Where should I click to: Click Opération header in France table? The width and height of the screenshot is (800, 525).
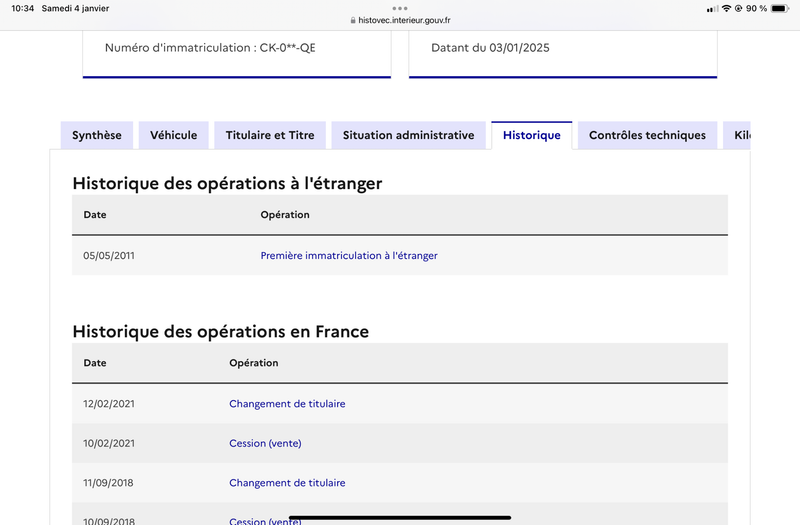[x=254, y=363]
